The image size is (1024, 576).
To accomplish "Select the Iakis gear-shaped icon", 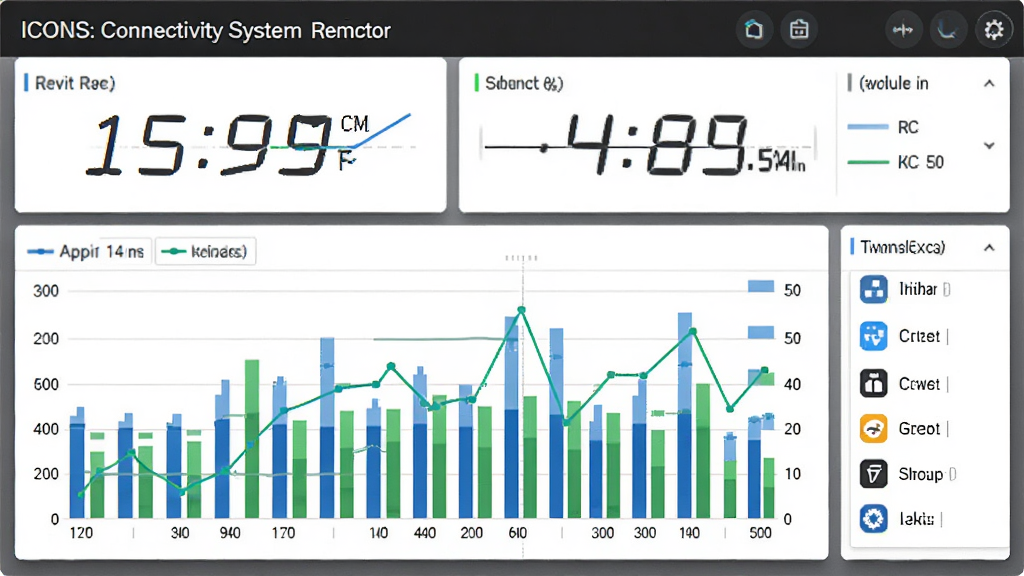I will [873, 519].
